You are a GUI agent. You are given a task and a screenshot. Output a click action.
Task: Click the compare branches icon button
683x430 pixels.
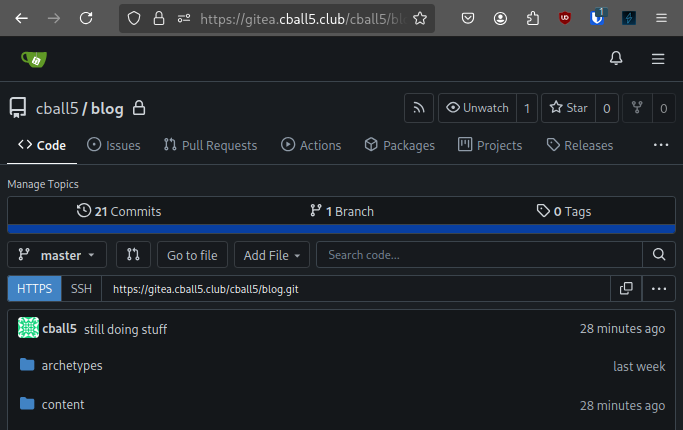(133, 254)
